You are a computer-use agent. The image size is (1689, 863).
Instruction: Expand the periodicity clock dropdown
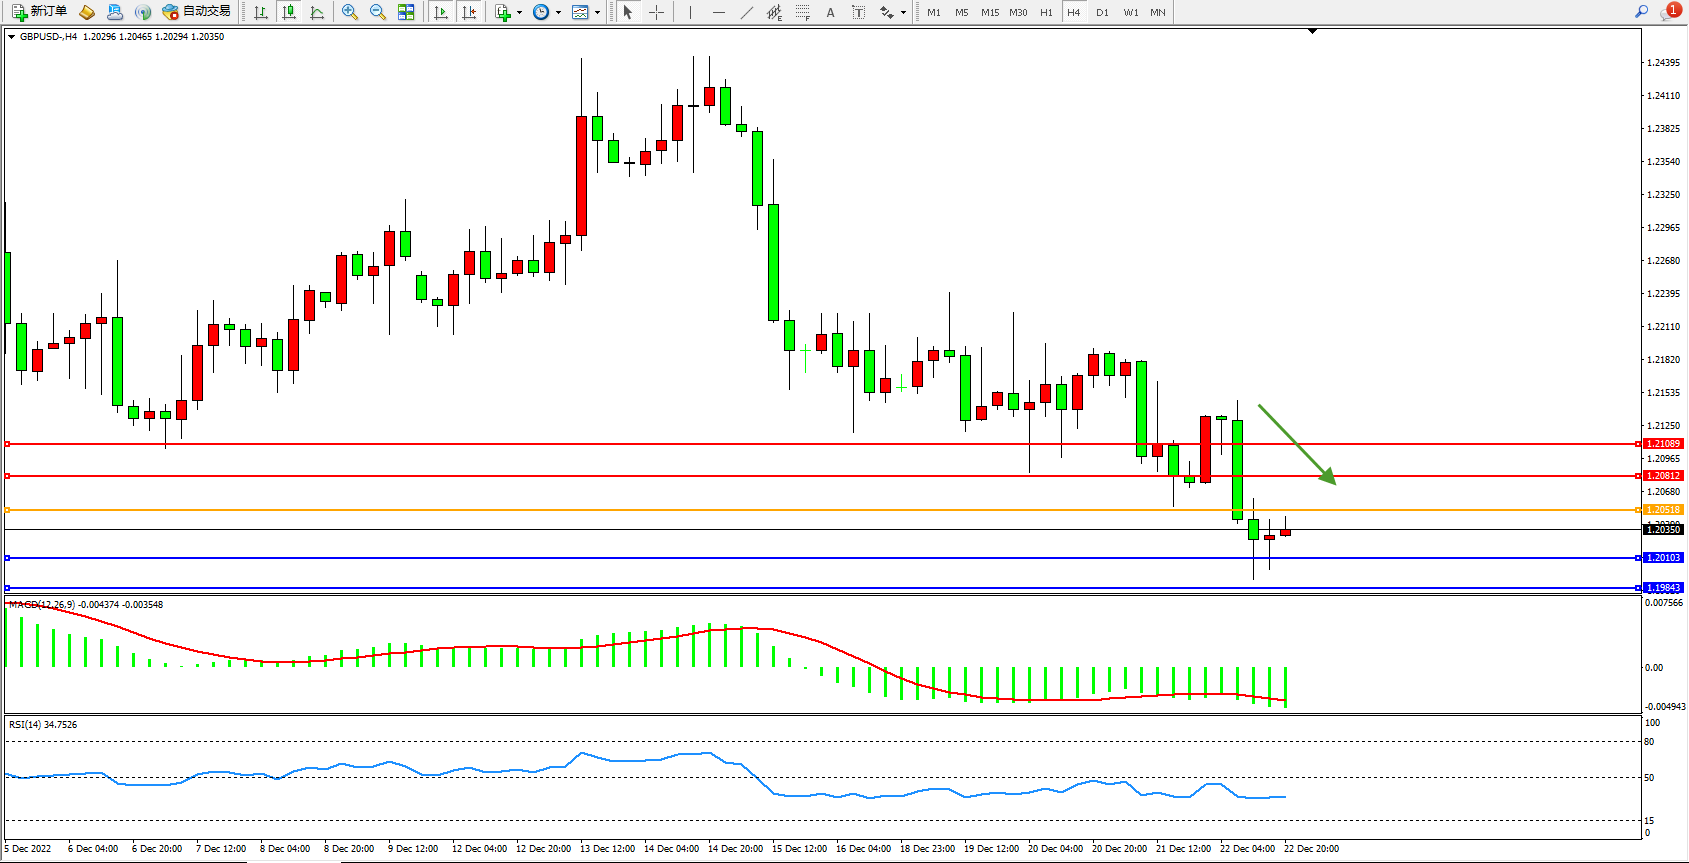coord(557,13)
